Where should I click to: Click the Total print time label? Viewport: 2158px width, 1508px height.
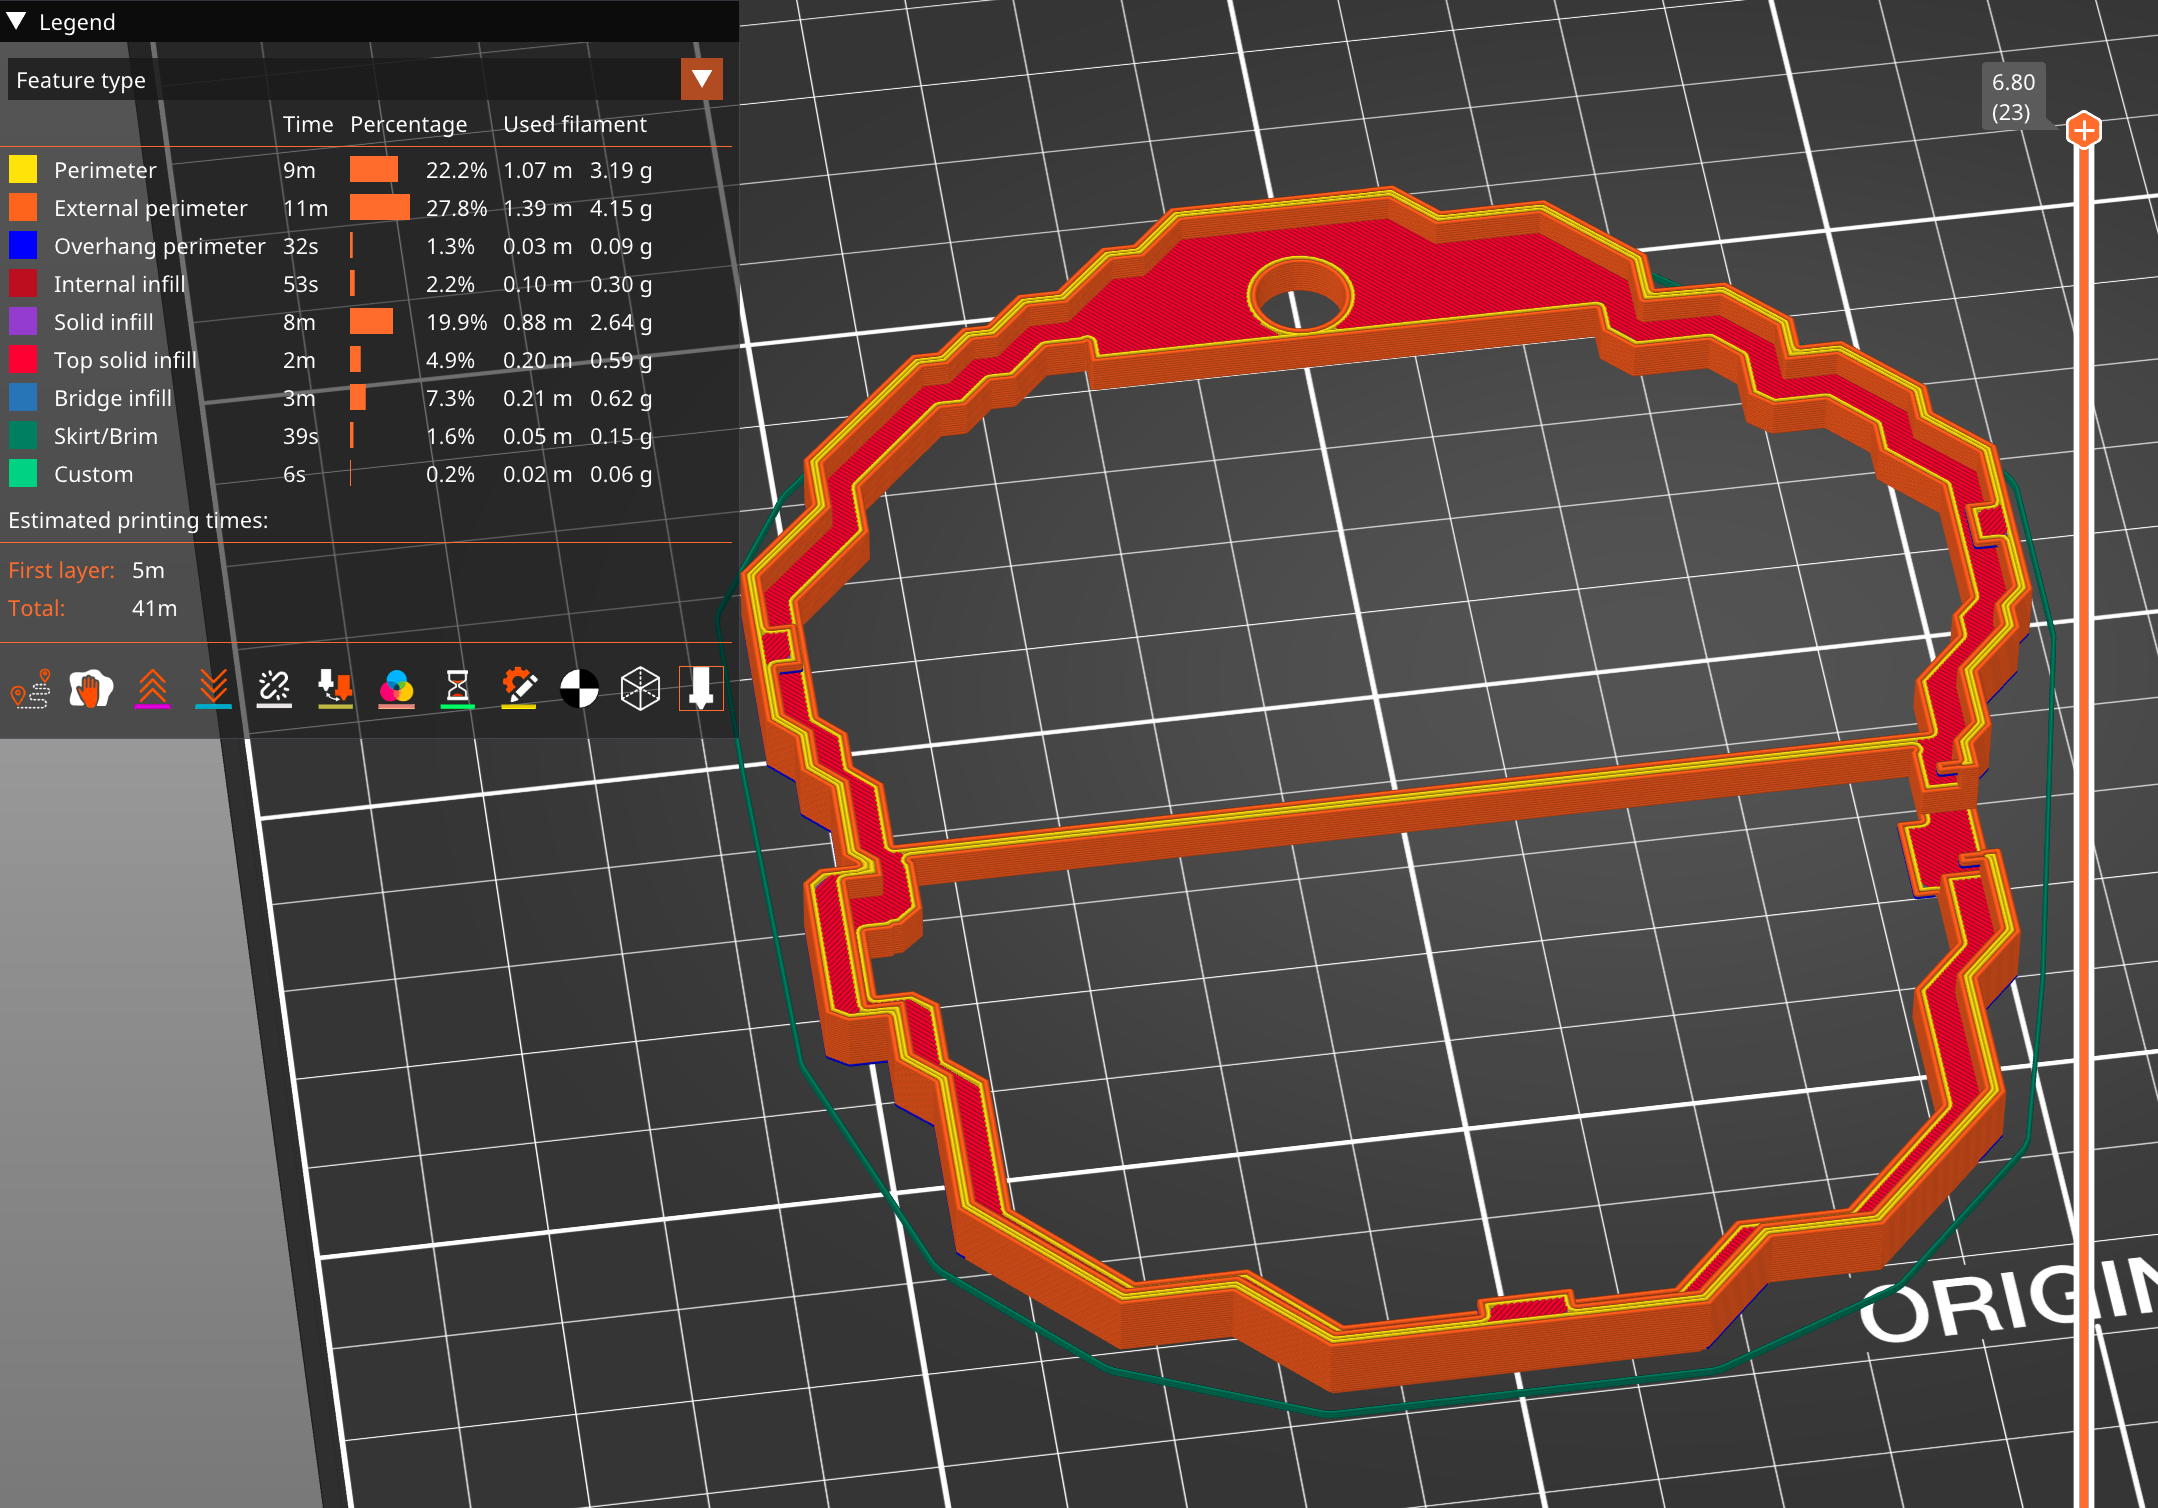(36, 608)
